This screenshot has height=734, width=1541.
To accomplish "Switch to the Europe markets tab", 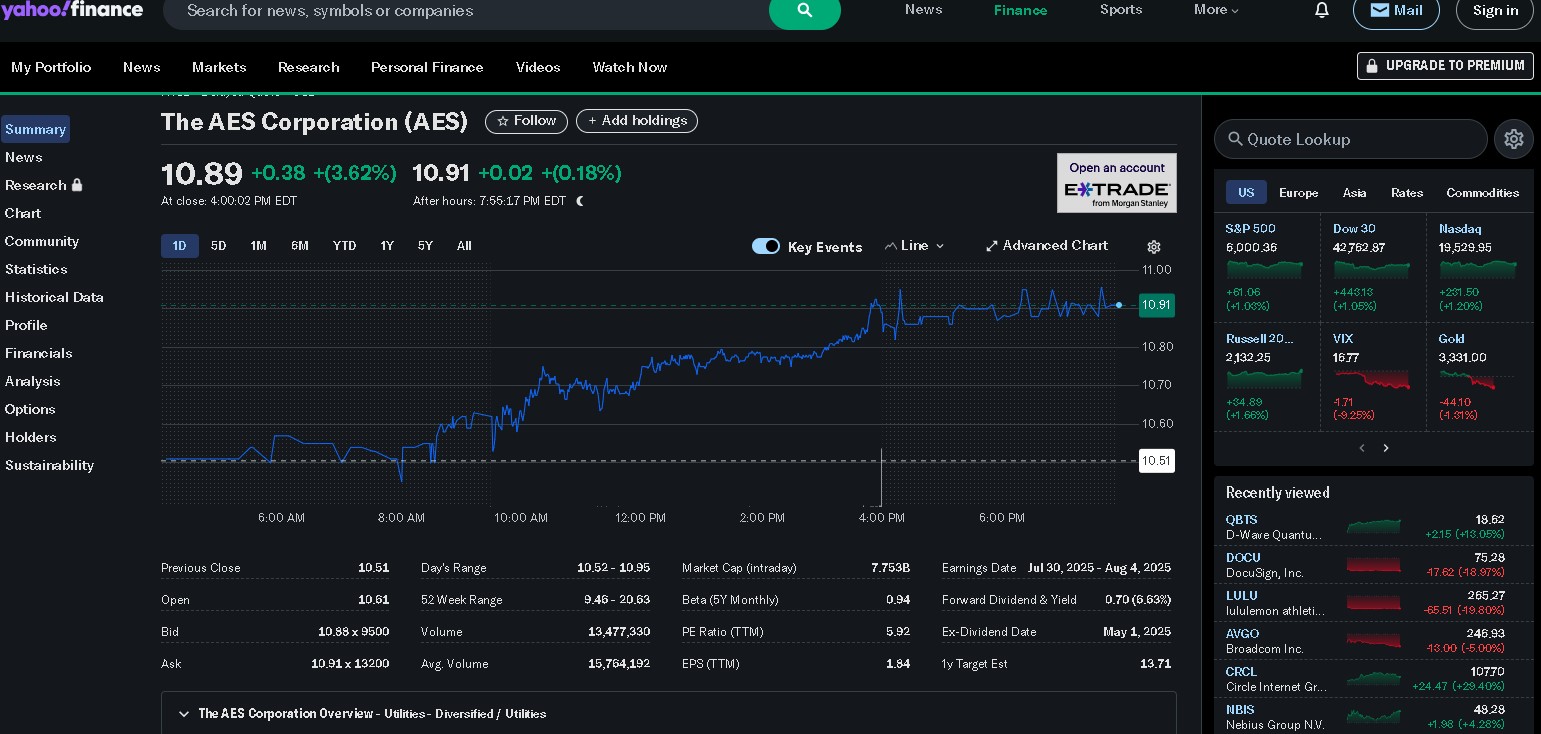I will (x=1298, y=193).
